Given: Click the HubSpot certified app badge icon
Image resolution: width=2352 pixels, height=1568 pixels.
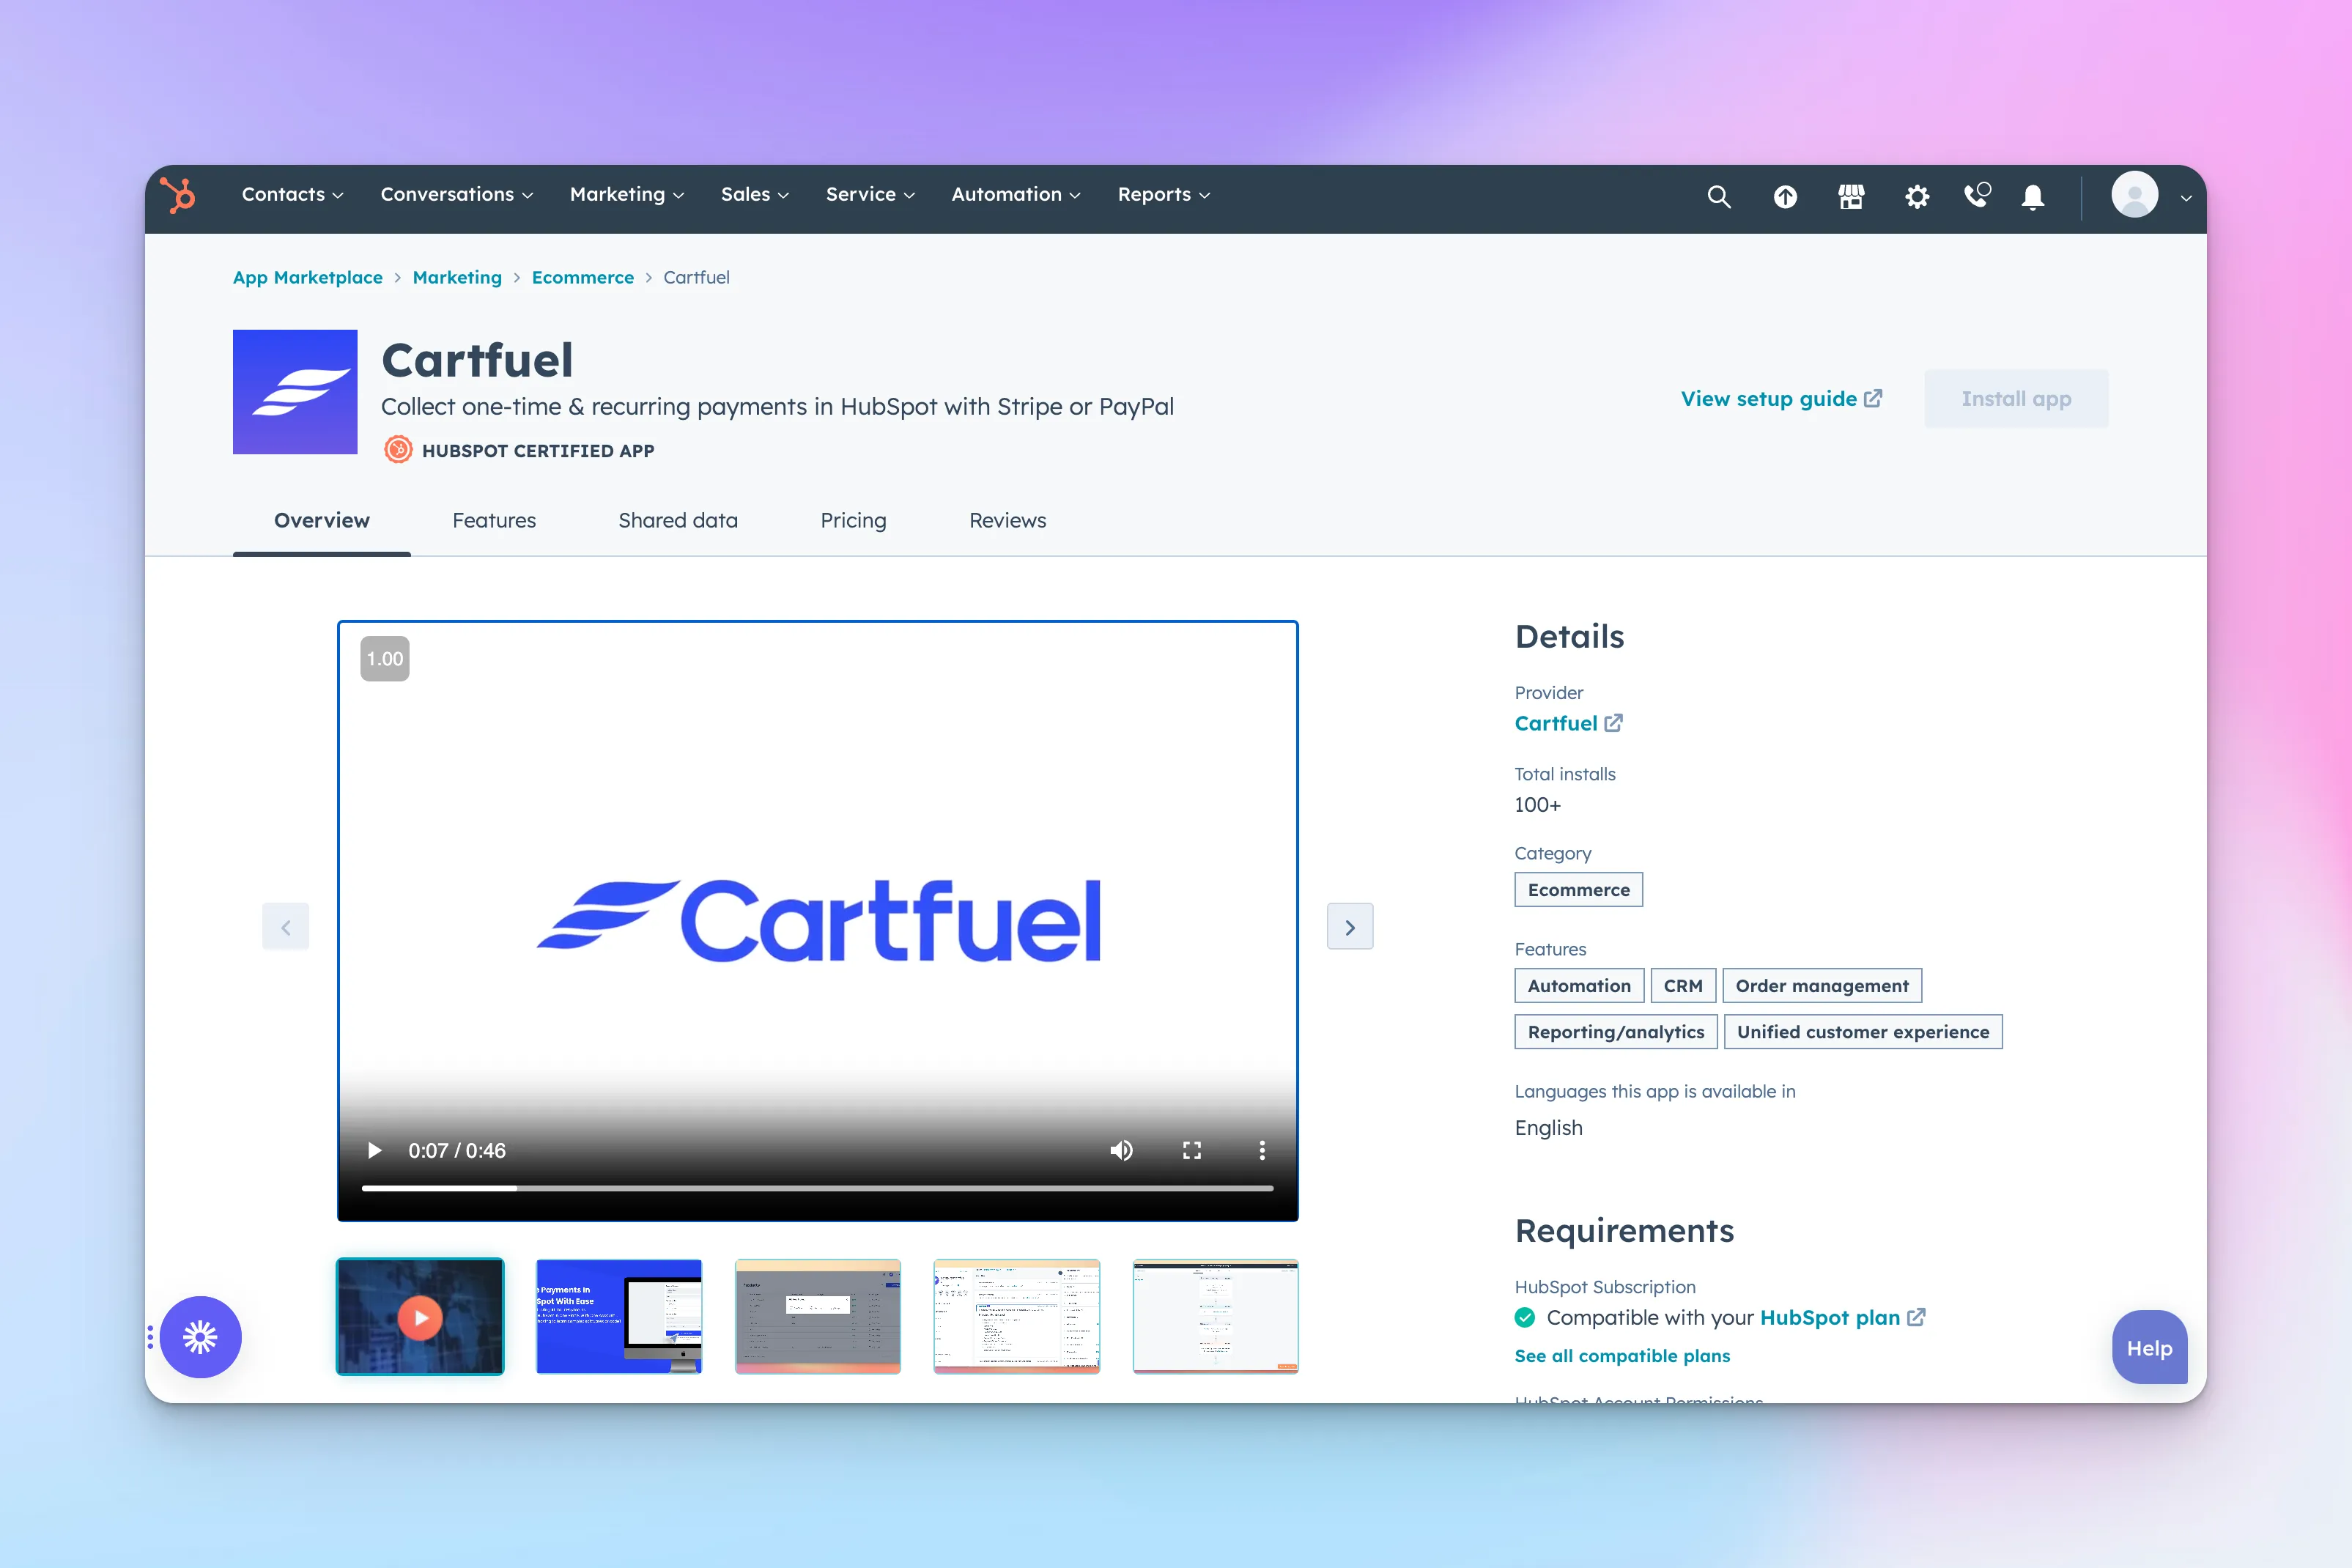Looking at the screenshot, I should tap(398, 450).
